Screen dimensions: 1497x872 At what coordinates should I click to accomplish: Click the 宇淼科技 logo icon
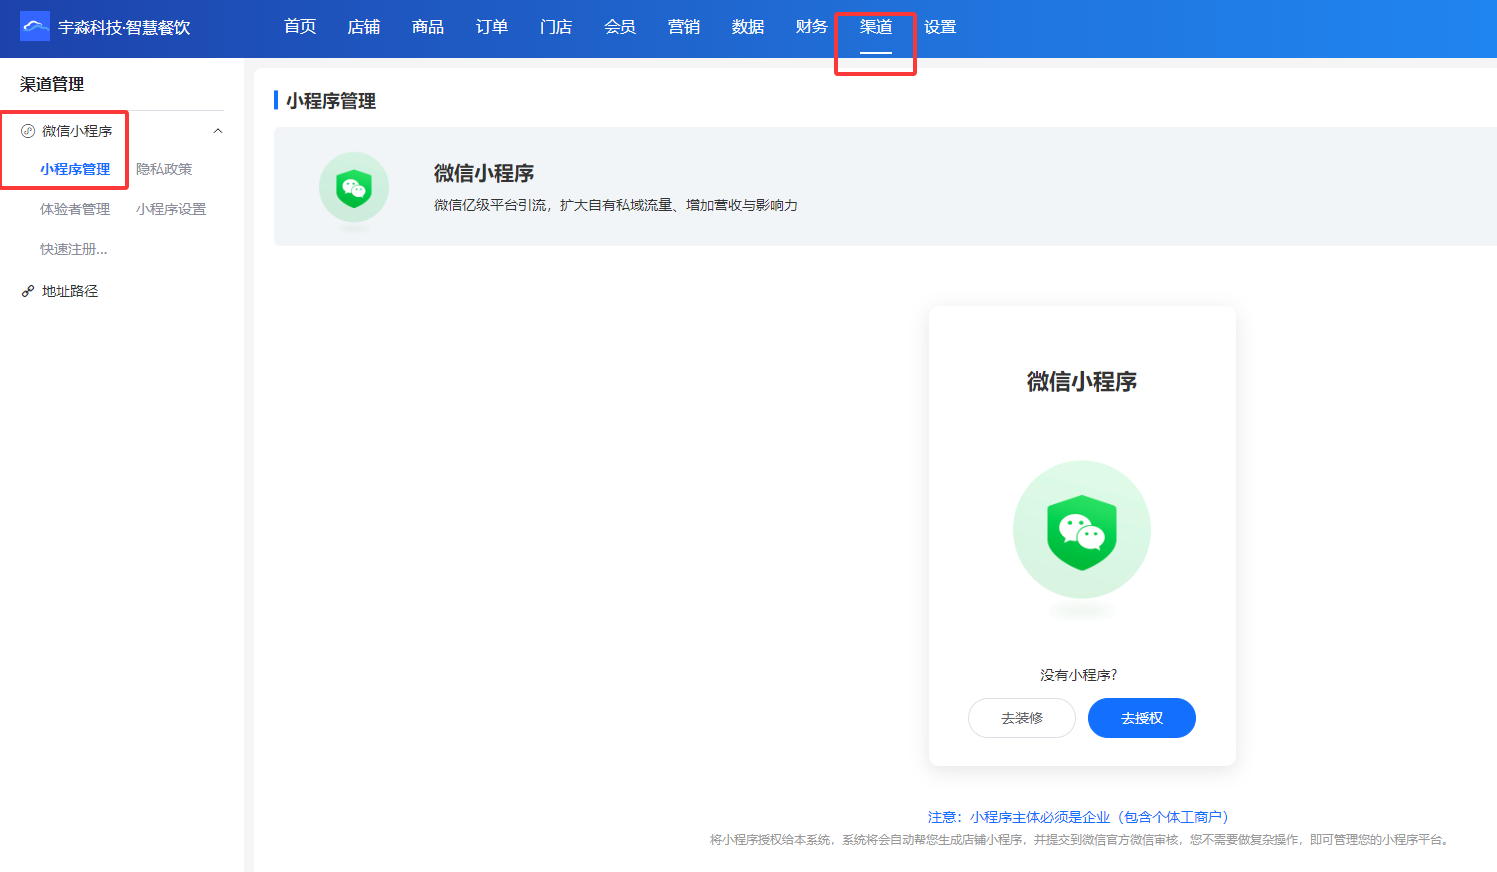35,27
